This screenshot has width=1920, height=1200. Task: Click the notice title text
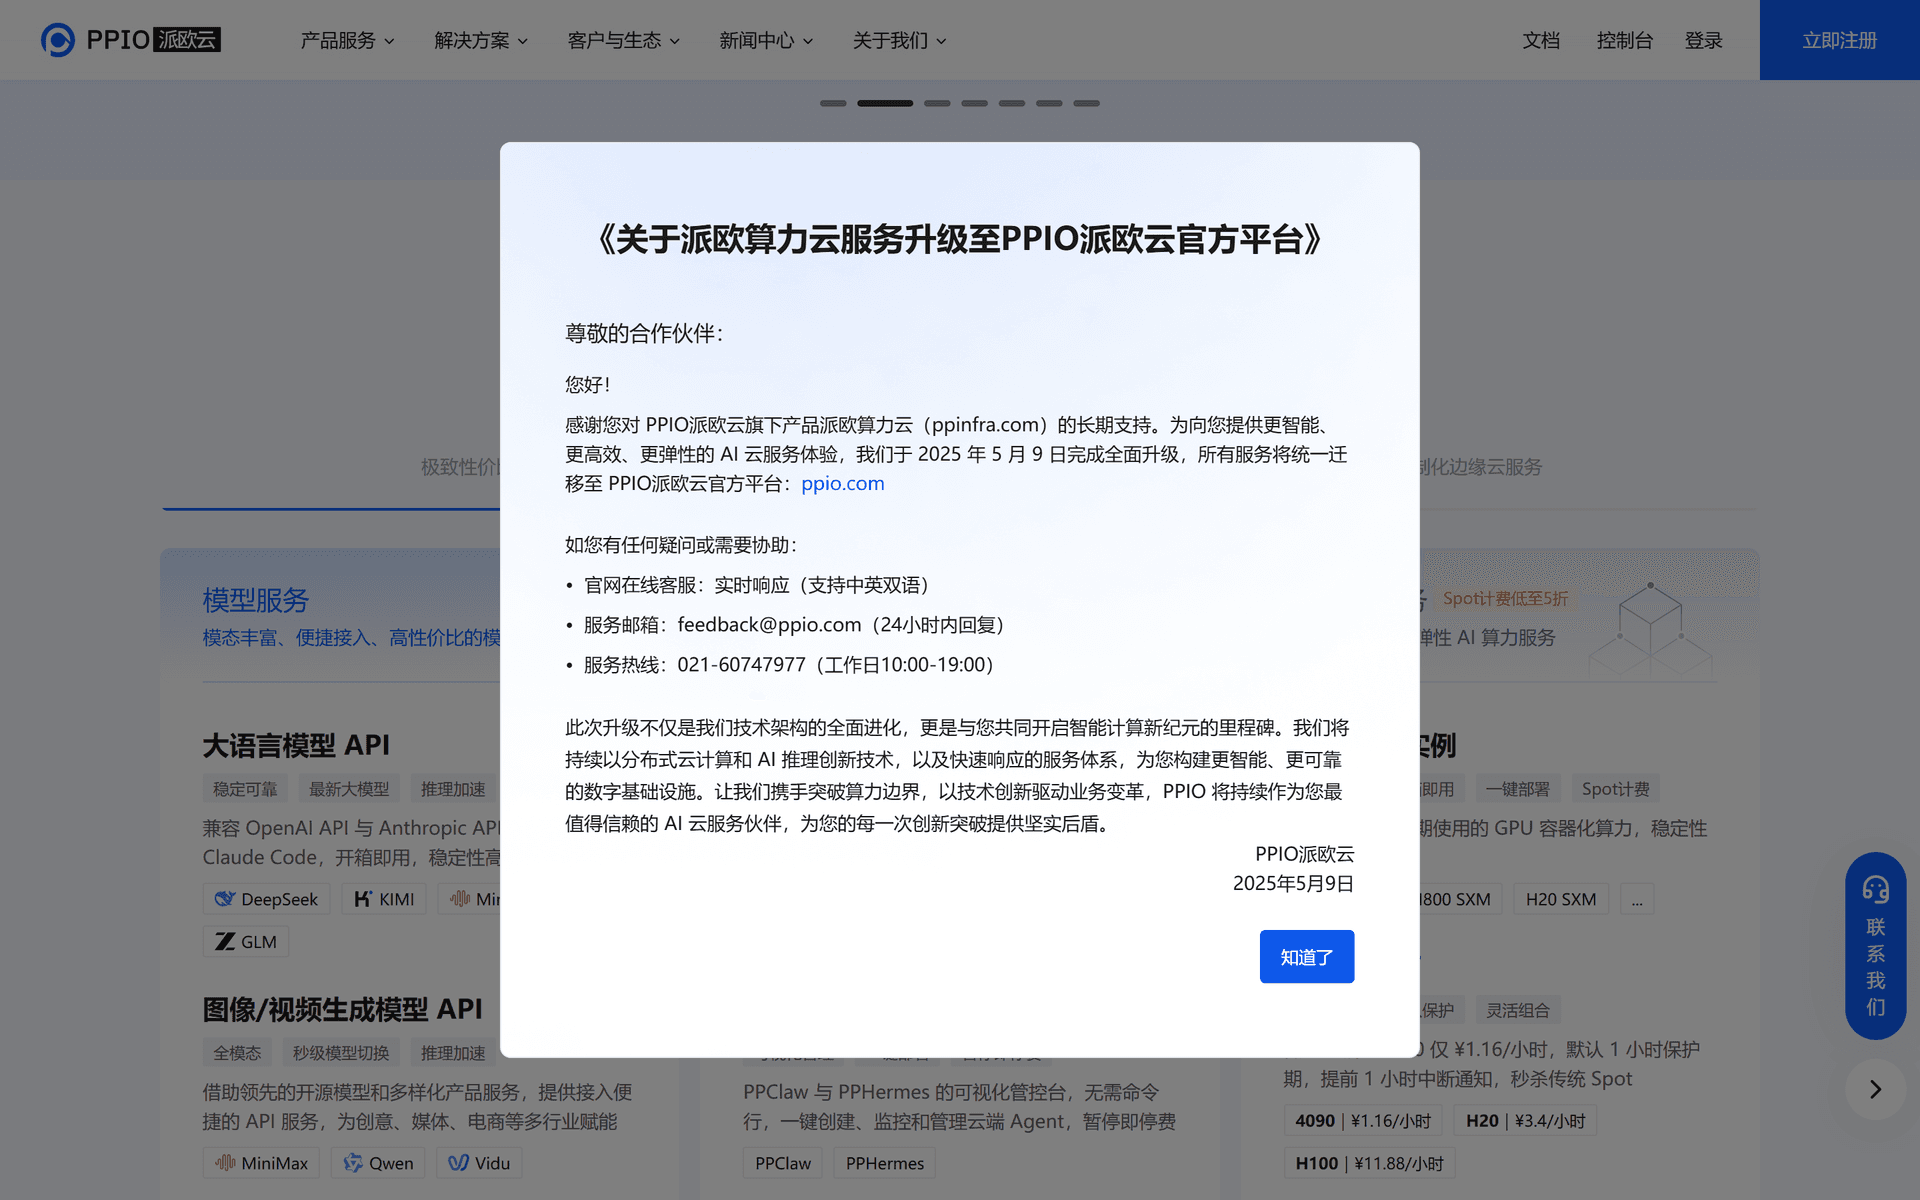tap(960, 240)
